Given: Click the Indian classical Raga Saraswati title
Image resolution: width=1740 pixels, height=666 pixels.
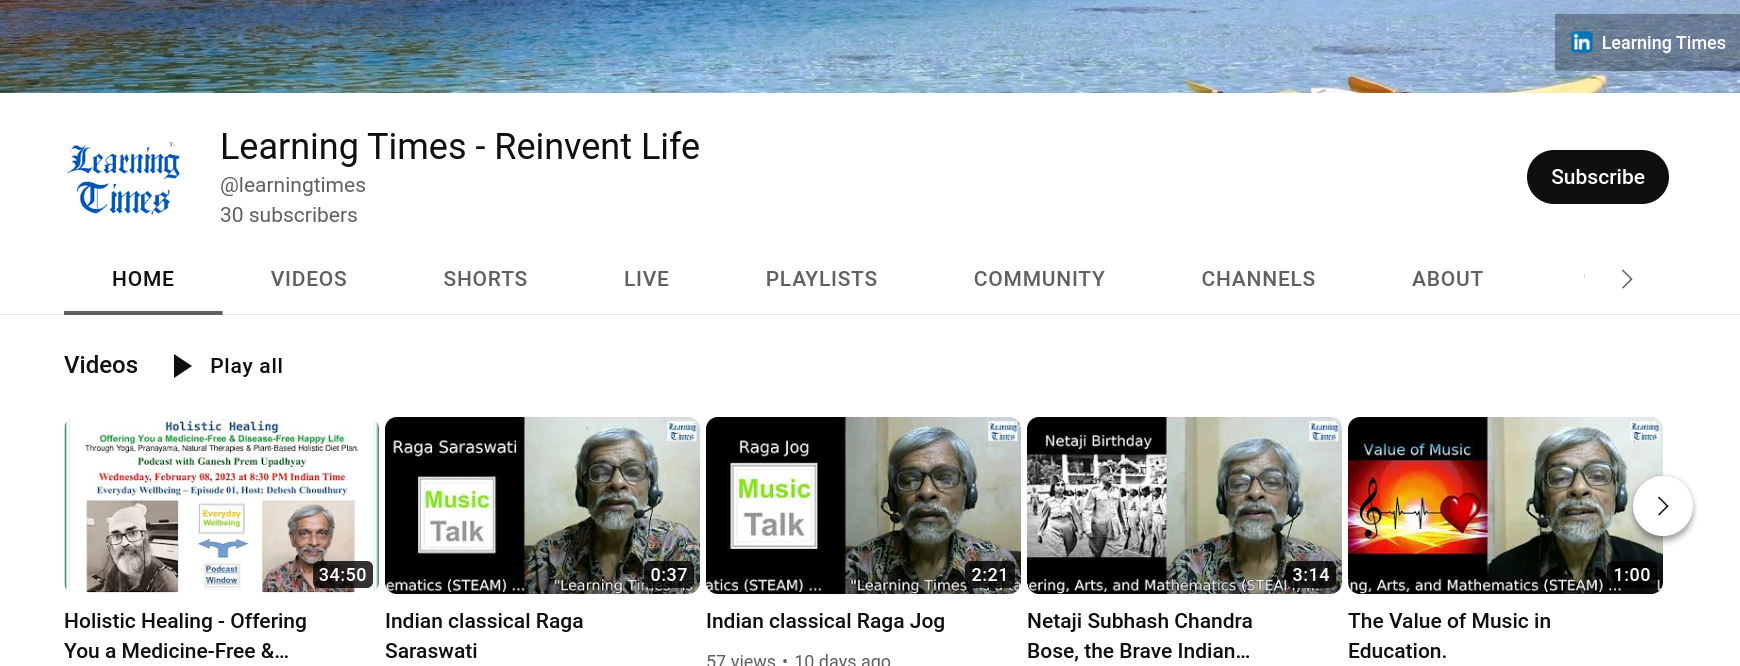Looking at the screenshot, I should [484, 636].
